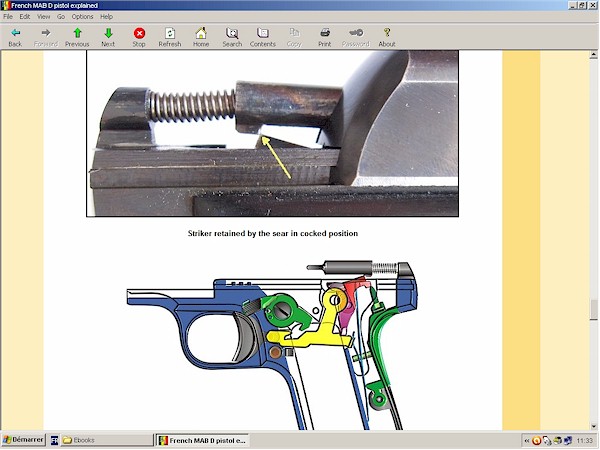Jump to the Previous page
This screenshot has width=600, height=450.
pyautogui.click(x=77, y=38)
